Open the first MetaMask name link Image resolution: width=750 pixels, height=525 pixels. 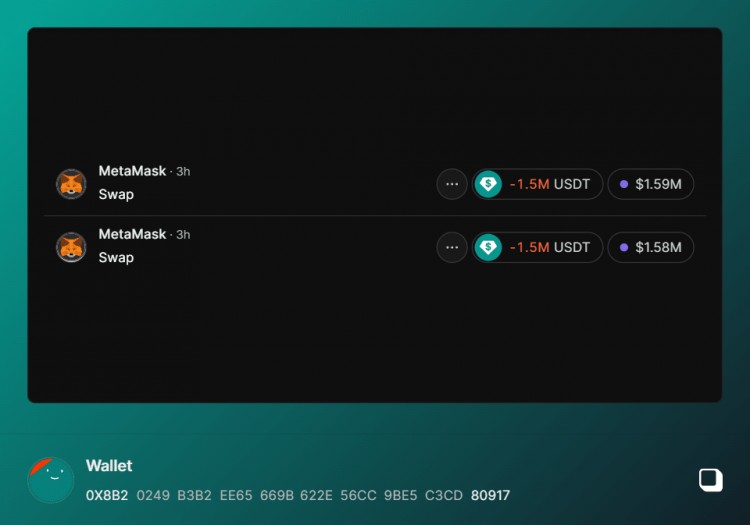click(132, 171)
